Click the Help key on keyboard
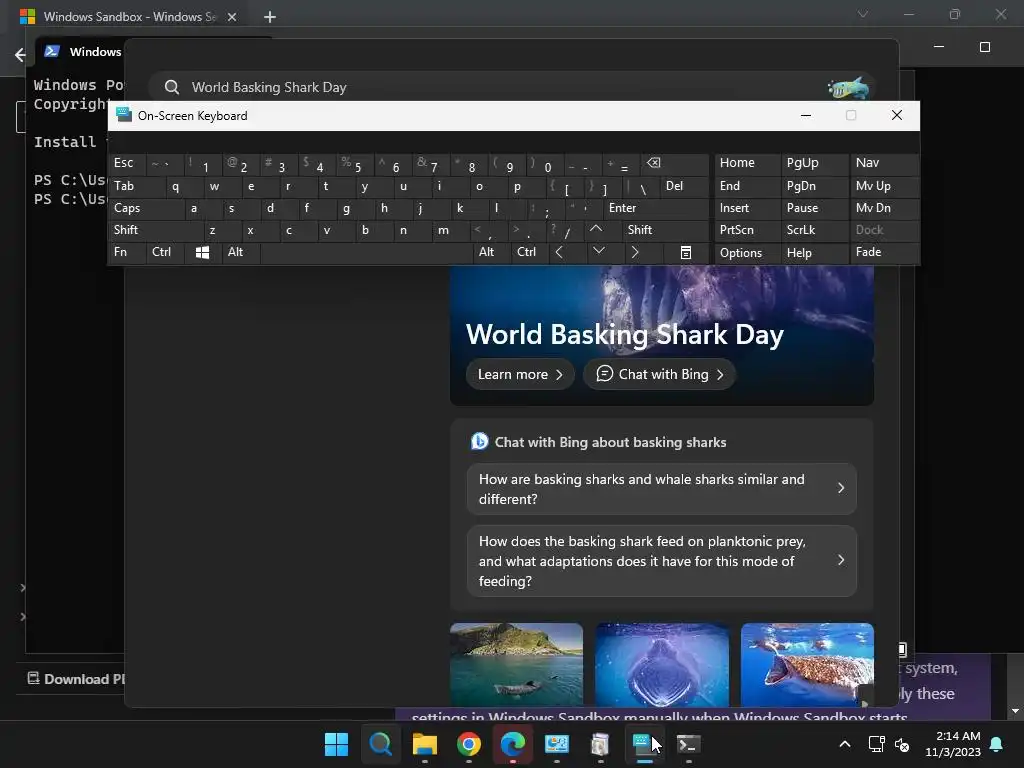 coord(814,253)
